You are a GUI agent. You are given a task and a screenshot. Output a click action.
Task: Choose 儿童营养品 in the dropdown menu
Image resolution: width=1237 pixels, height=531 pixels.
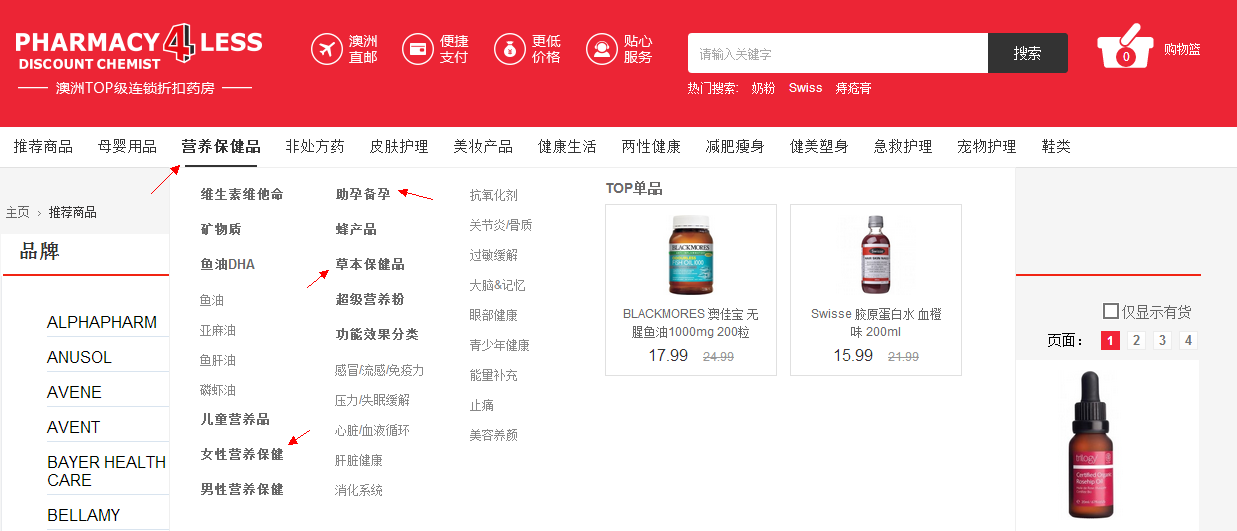(235, 419)
